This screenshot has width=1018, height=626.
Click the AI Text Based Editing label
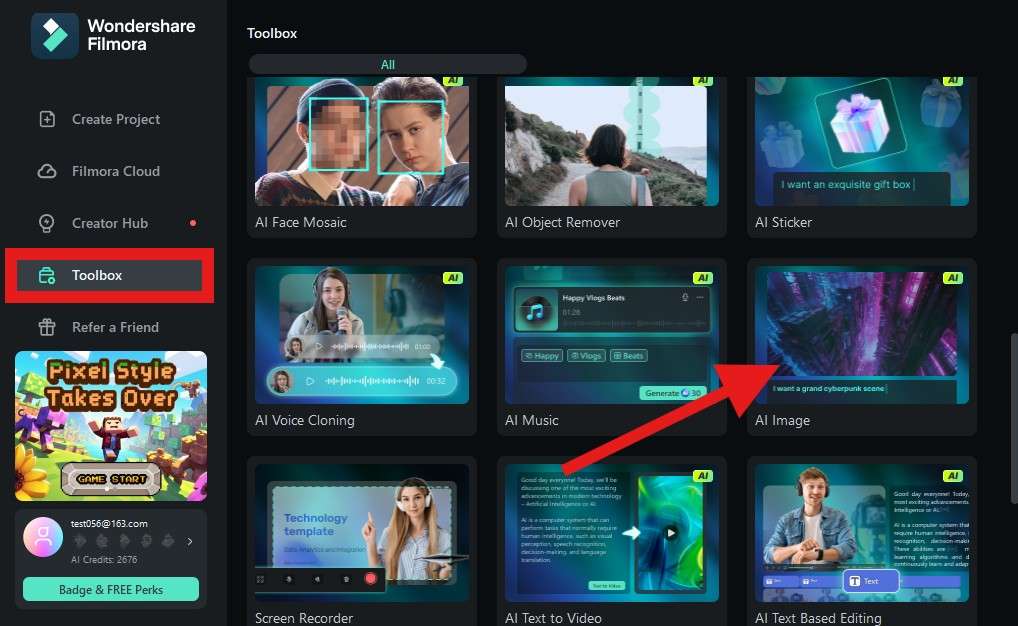click(x=818, y=618)
